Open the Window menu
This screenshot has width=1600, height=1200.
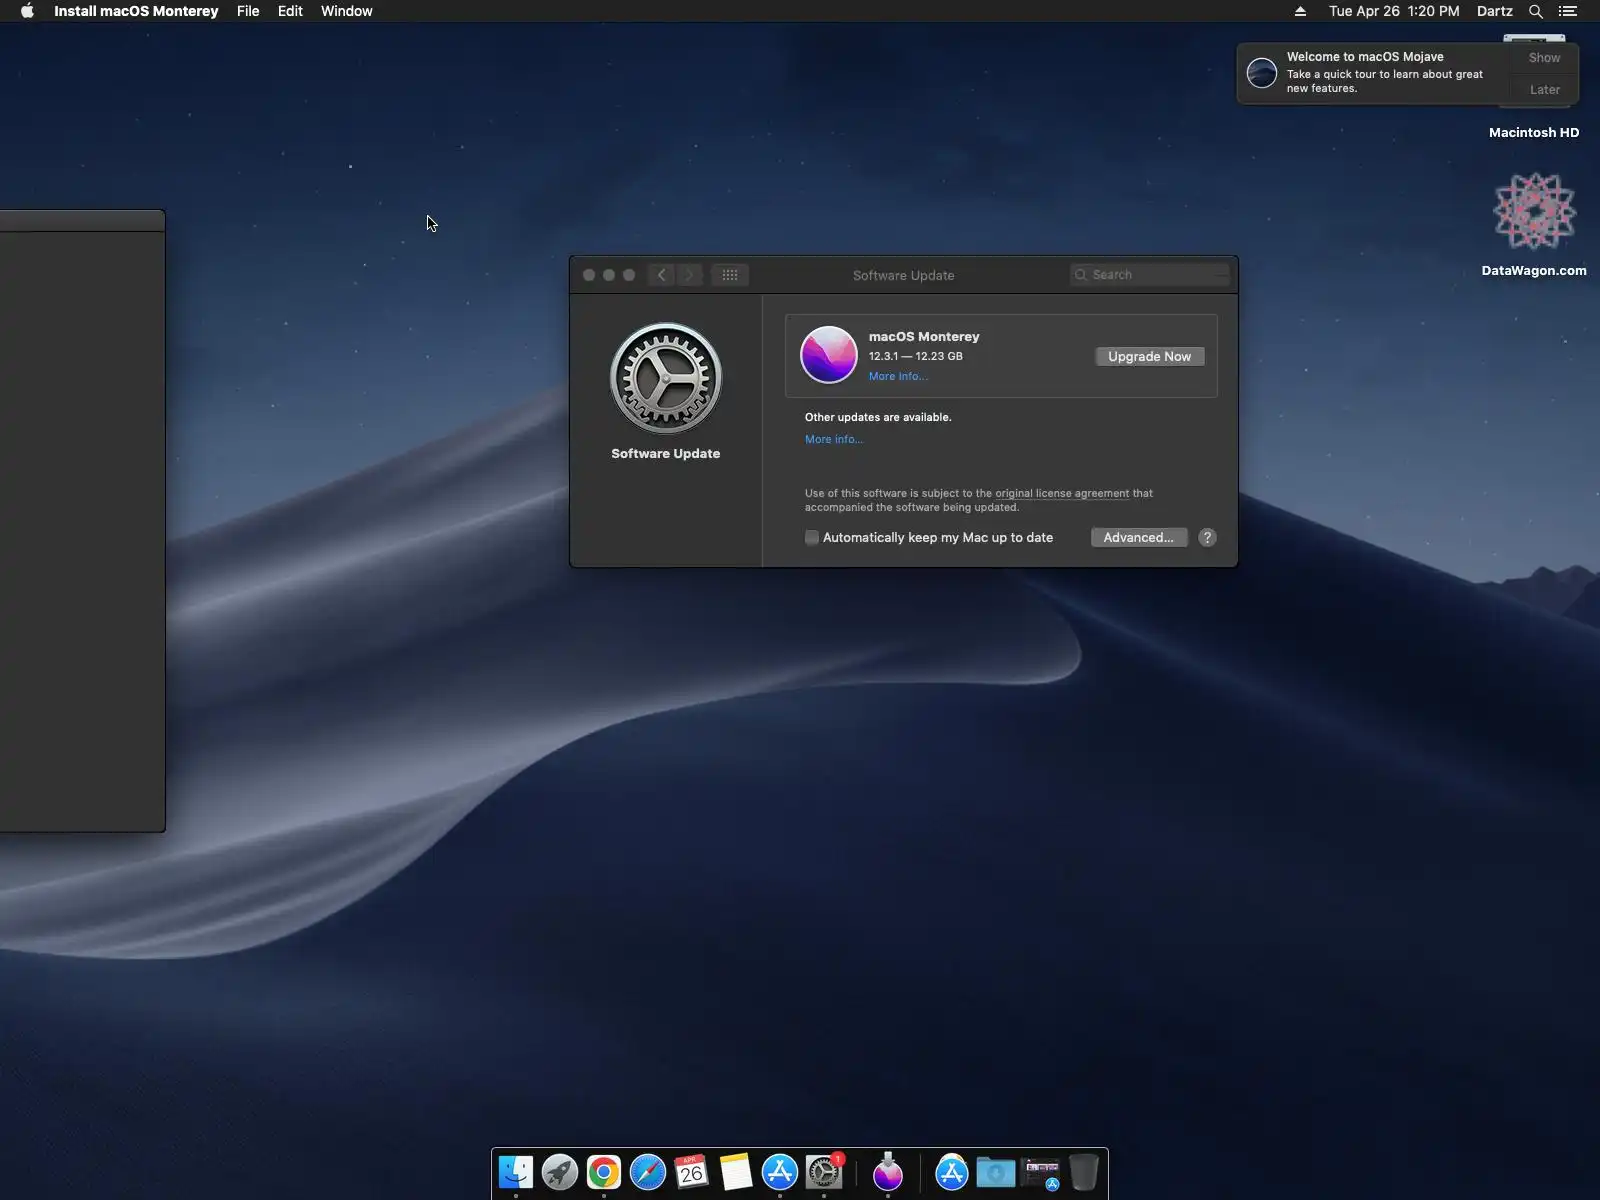(x=347, y=11)
